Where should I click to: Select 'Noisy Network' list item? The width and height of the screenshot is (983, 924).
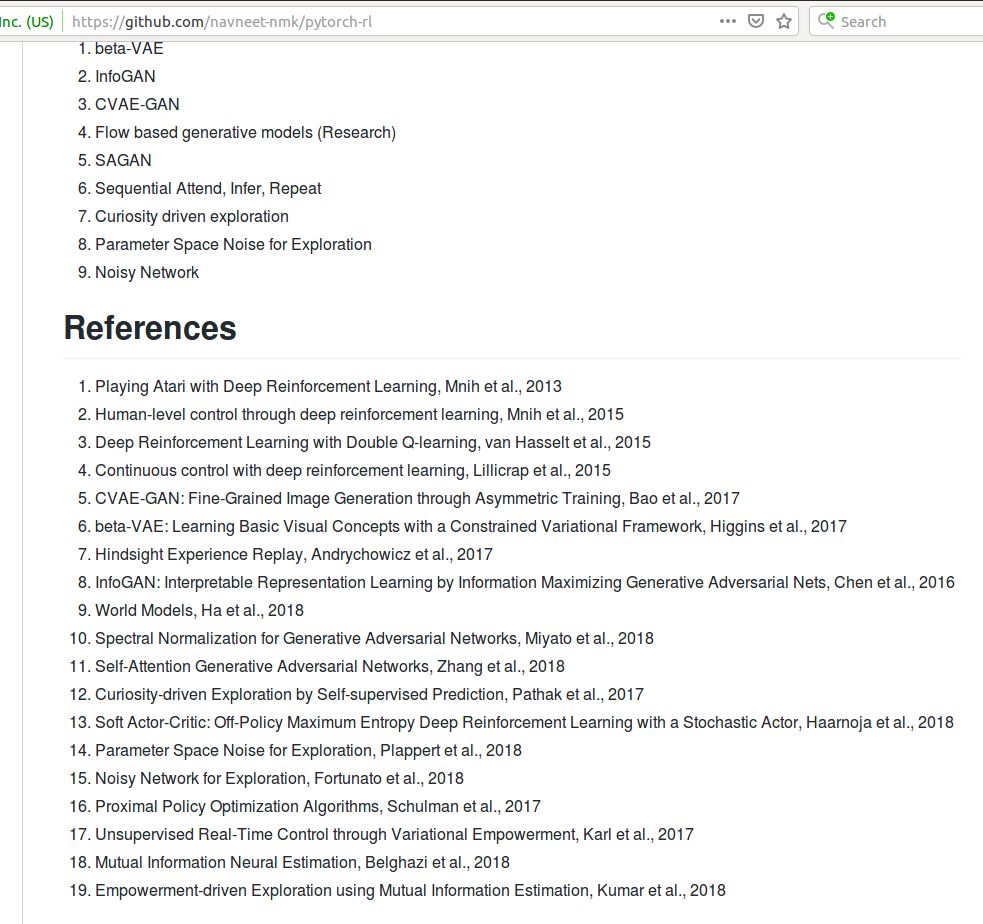coord(147,273)
